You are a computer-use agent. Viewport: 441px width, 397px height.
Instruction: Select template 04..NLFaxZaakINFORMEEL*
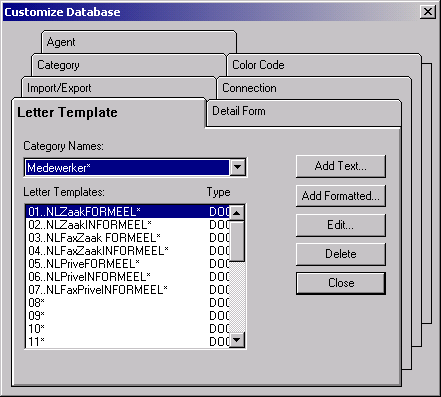(127, 251)
